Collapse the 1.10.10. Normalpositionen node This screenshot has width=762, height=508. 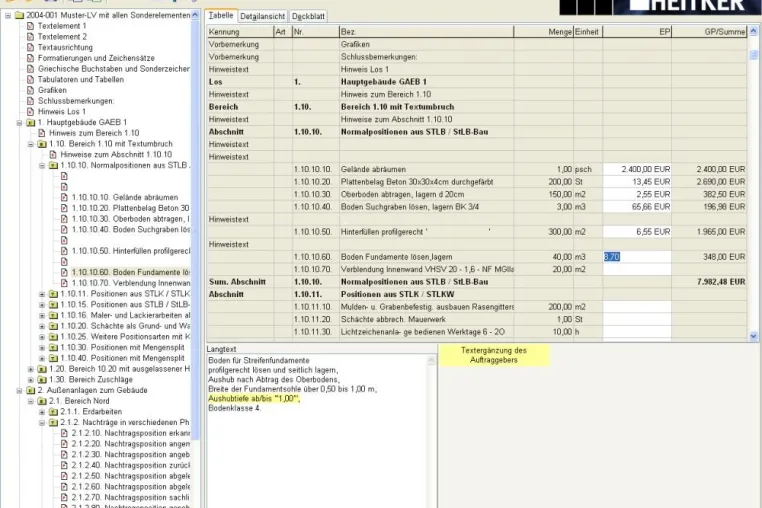point(42,165)
